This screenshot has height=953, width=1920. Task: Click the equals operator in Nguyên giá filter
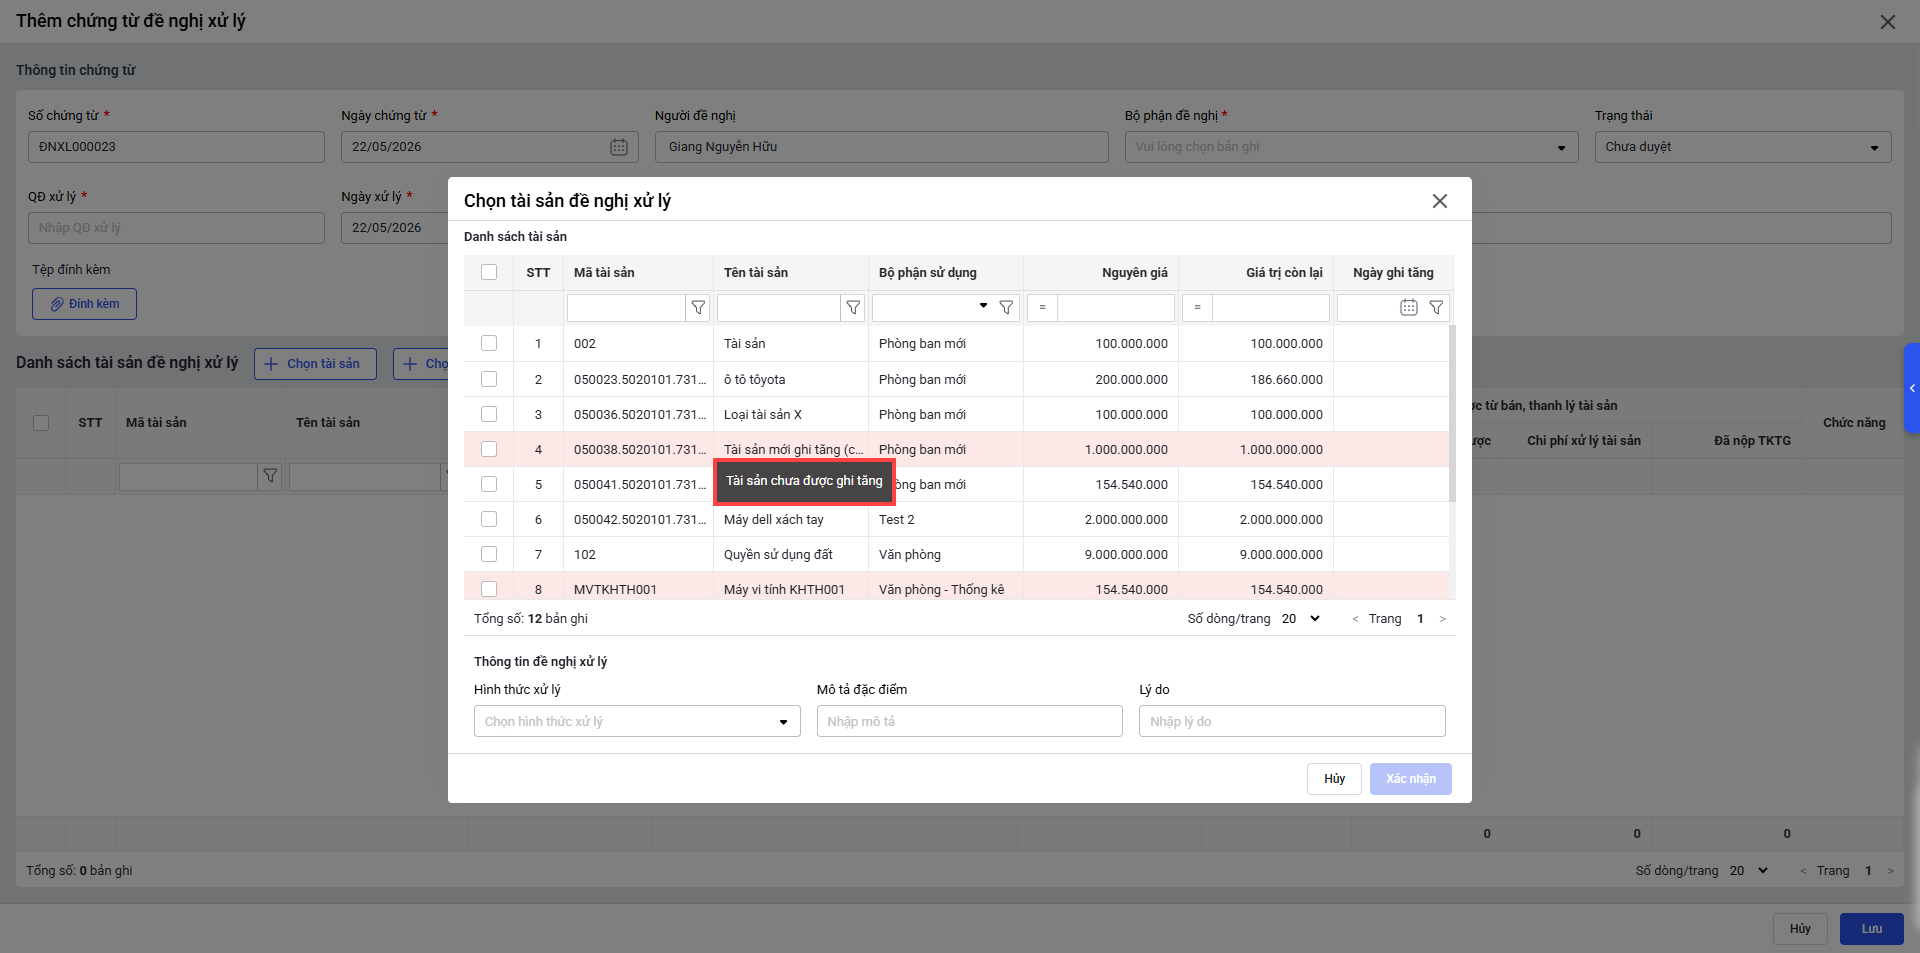pyautogui.click(x=1042, y=308)
